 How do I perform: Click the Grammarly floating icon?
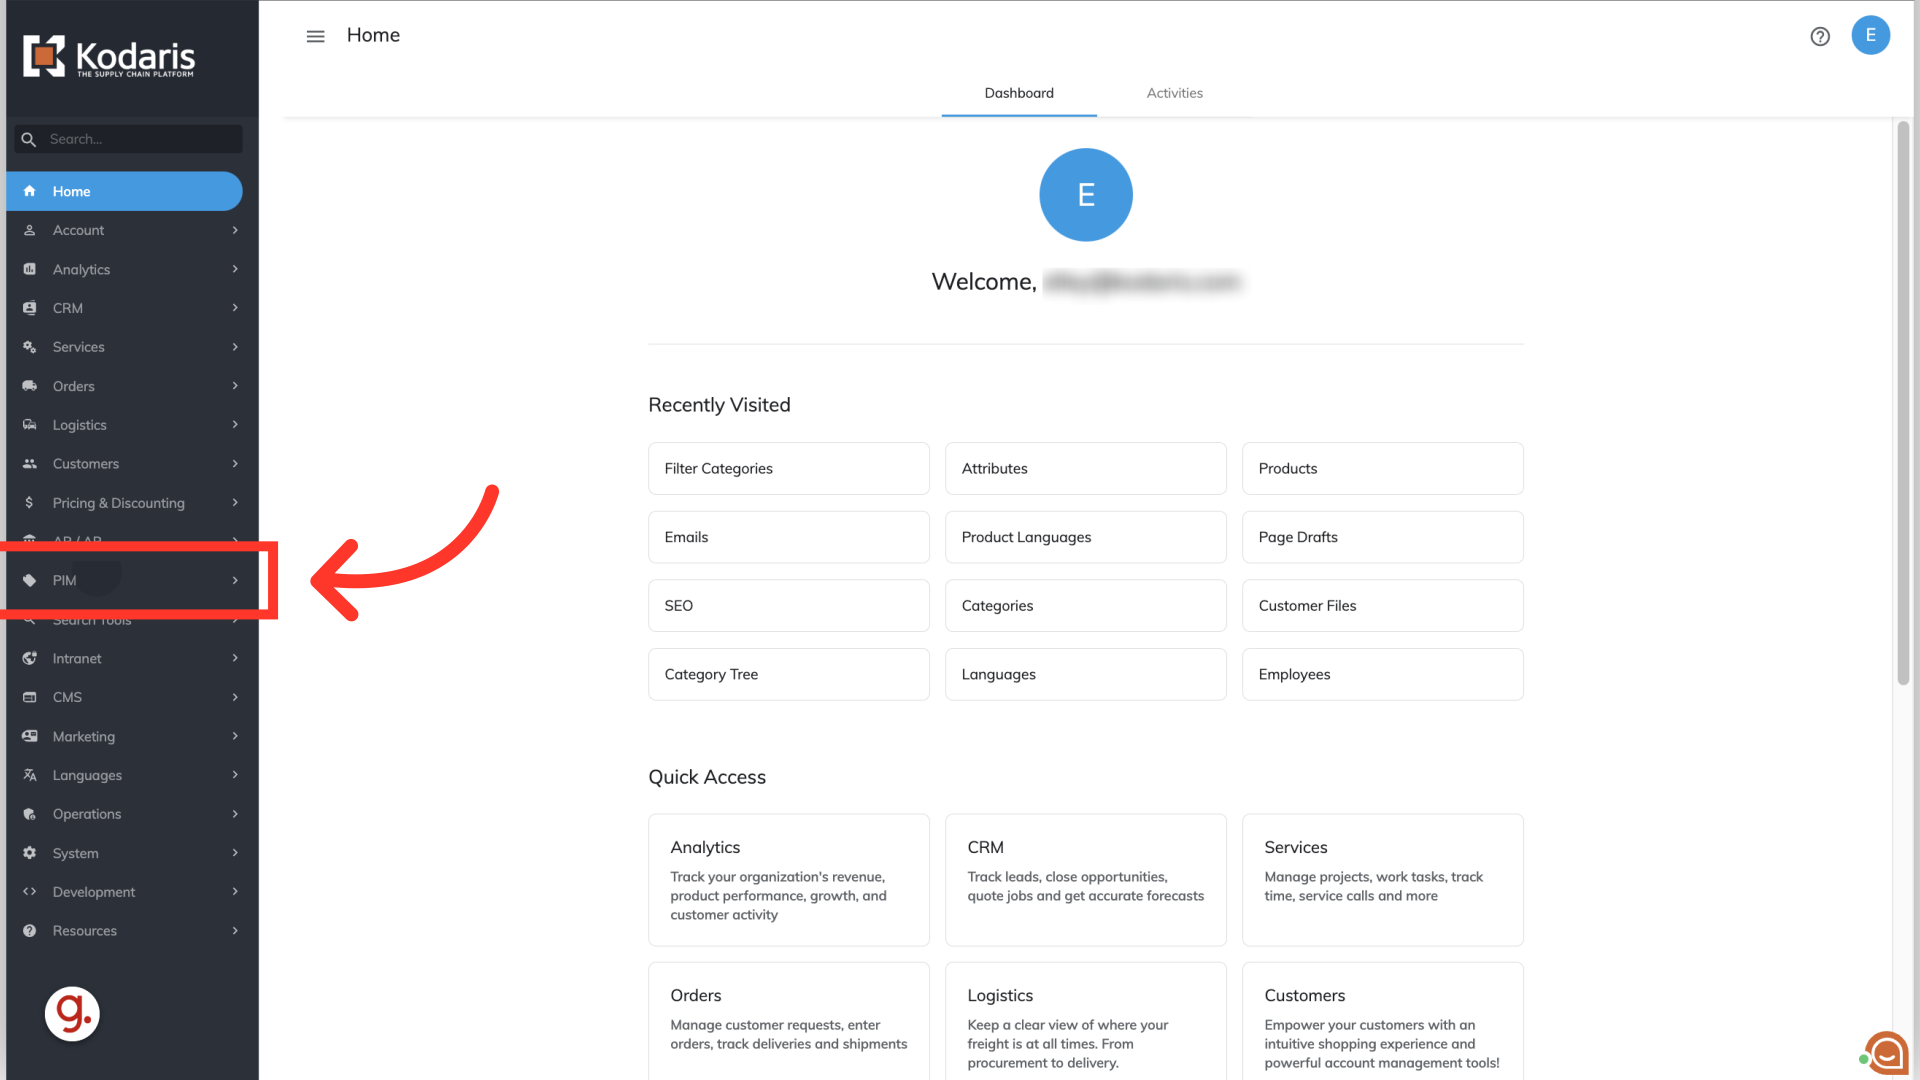tap(72, 1014)
